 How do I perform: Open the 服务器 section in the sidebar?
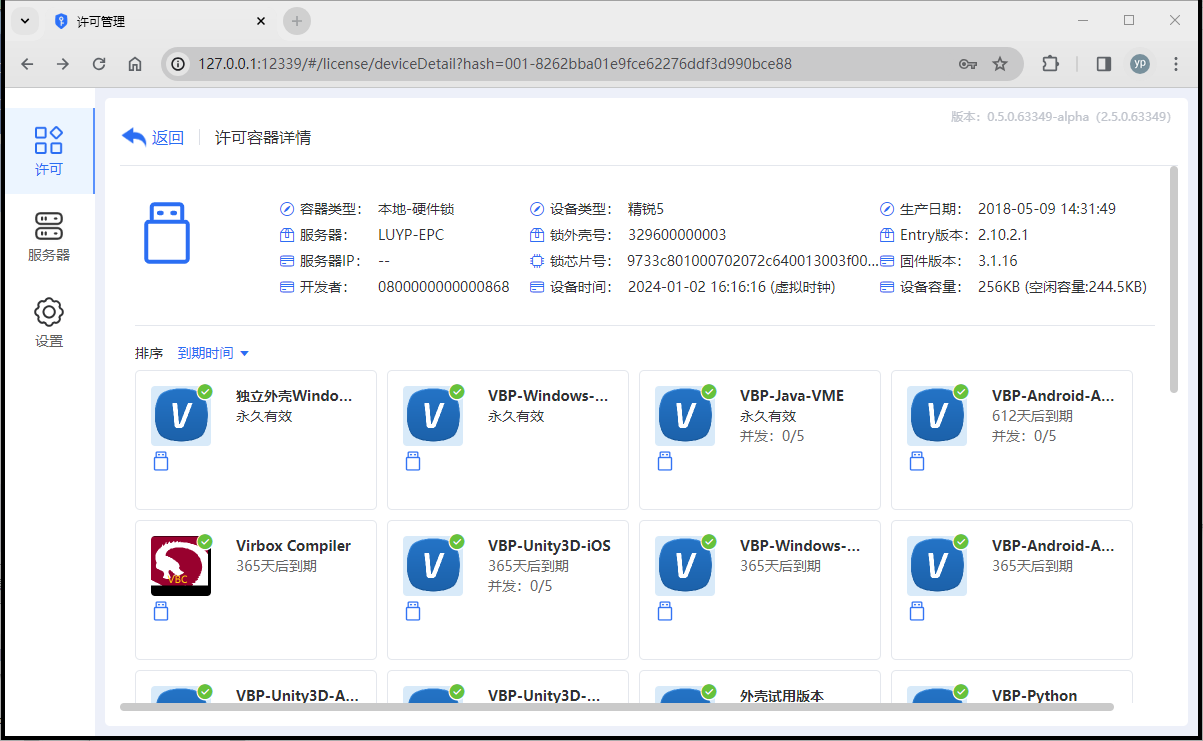[x=48, y=236]
